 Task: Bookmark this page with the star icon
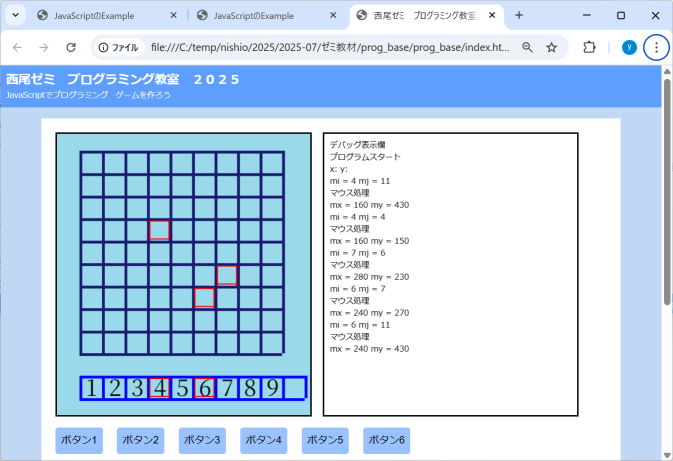pos(552,47)
